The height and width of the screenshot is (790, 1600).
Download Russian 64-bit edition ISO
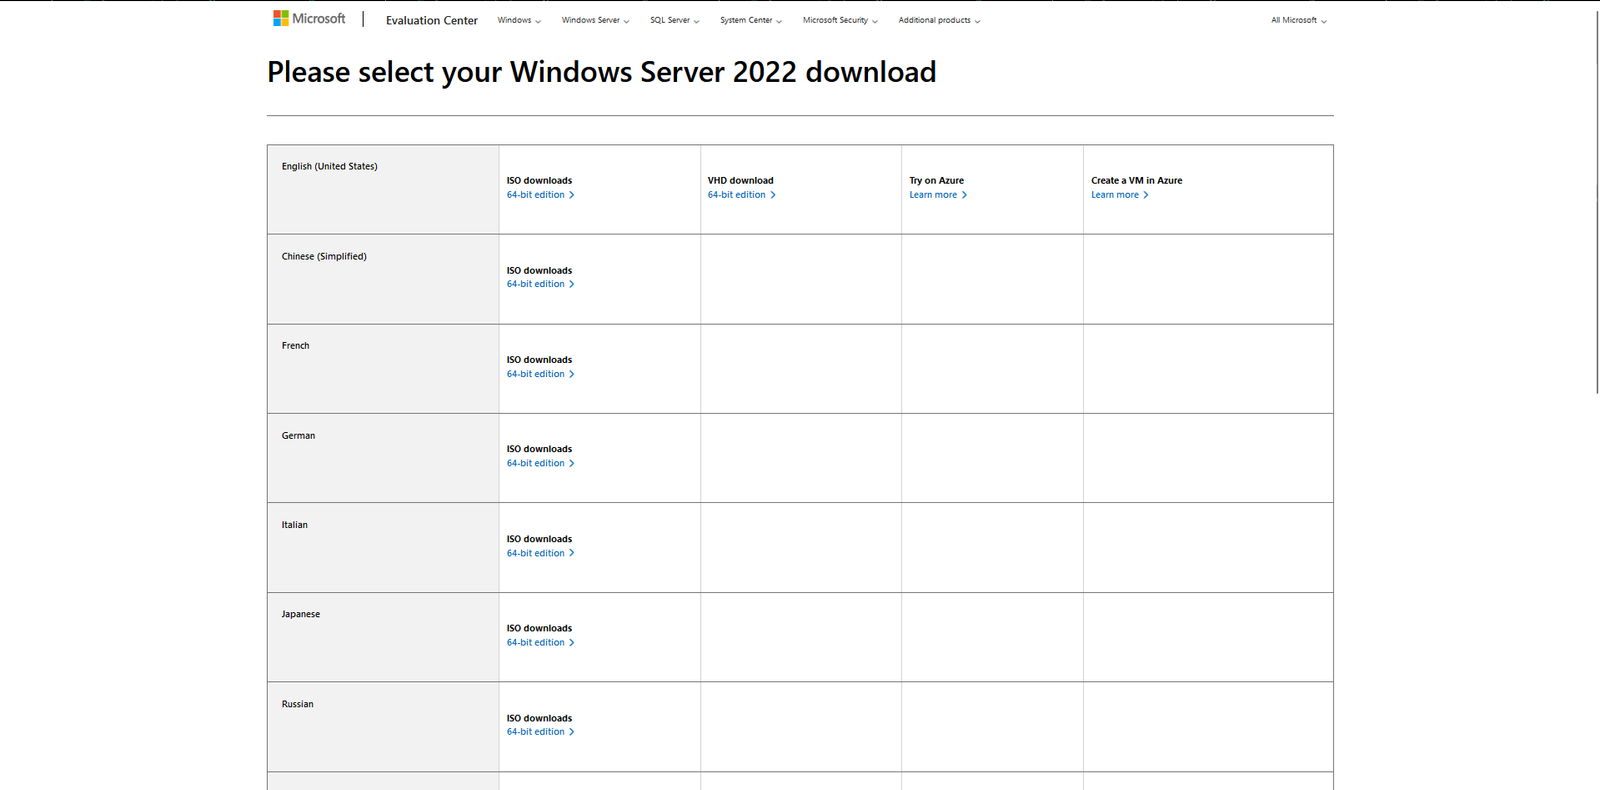tap(540, 732)
